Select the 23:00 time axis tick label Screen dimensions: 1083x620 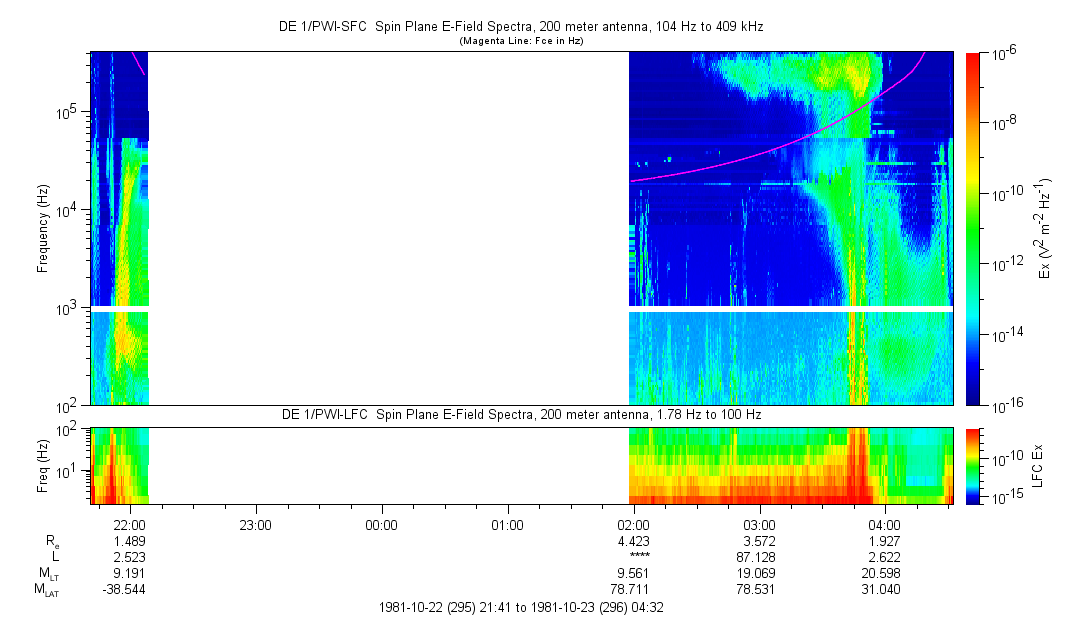256,525
